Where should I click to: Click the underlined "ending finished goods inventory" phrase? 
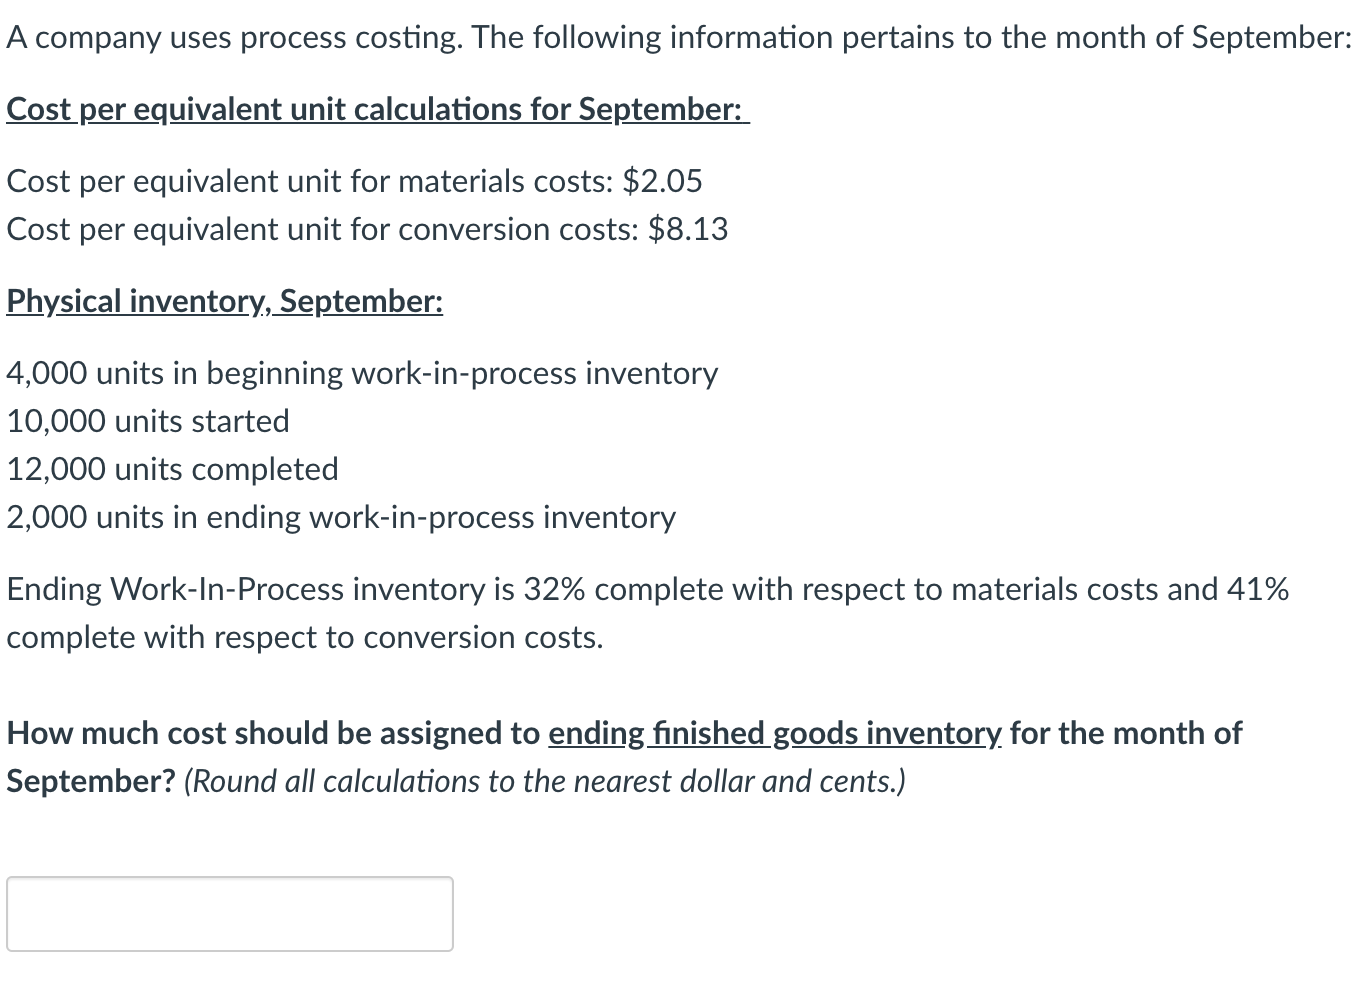click(x=774, y=733)
